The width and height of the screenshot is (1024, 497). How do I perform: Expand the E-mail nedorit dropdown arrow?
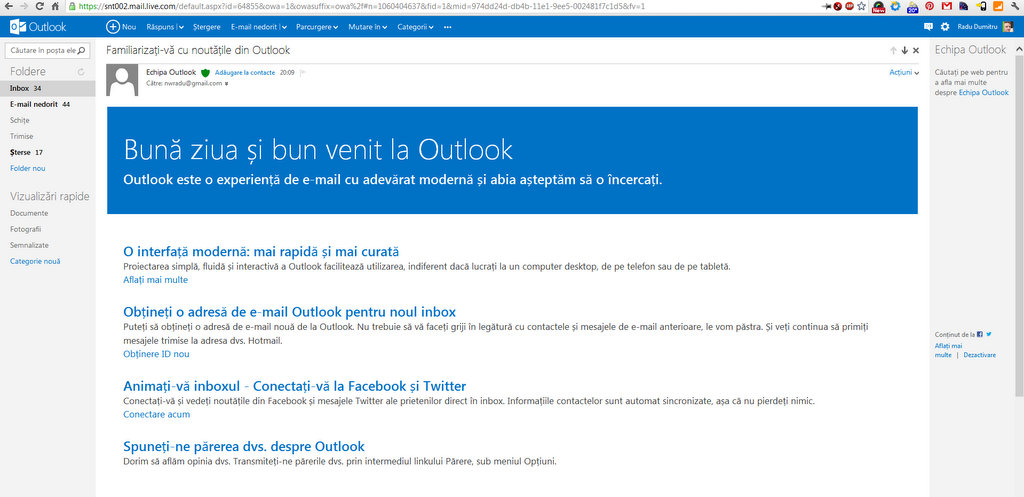[x=286, y=27]
